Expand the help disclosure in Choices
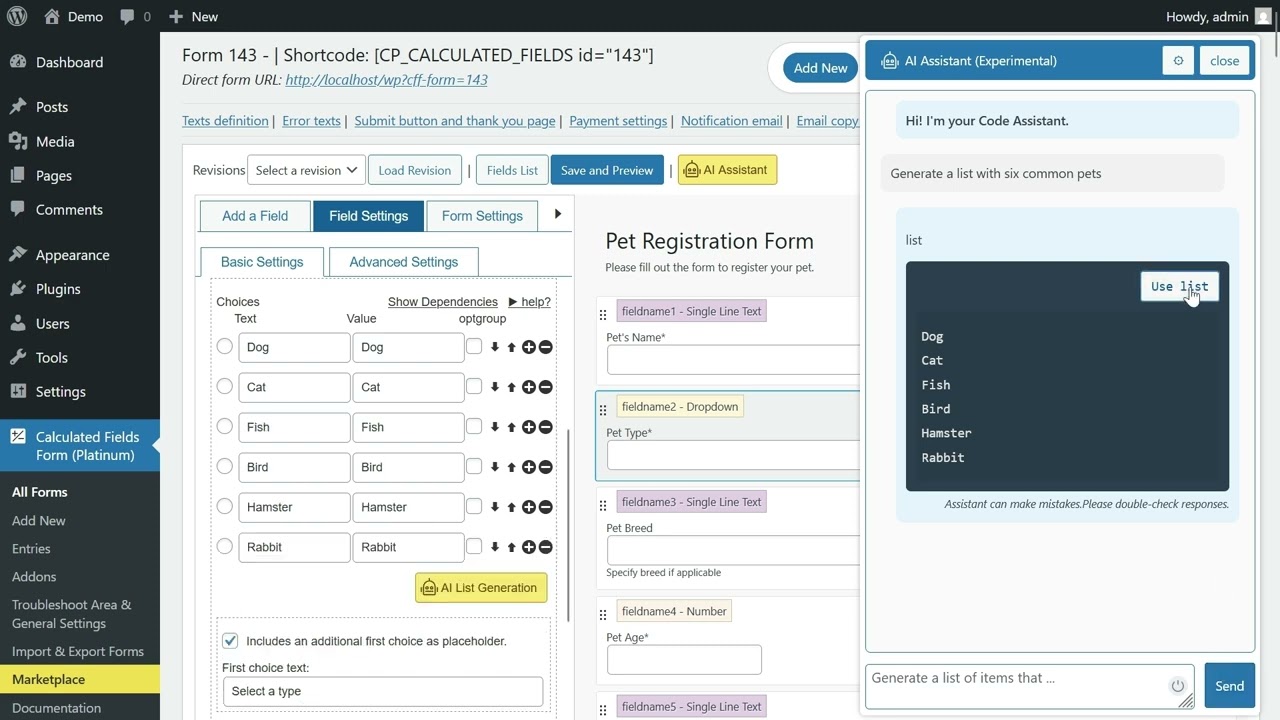1280x720 pixels. 529,302
